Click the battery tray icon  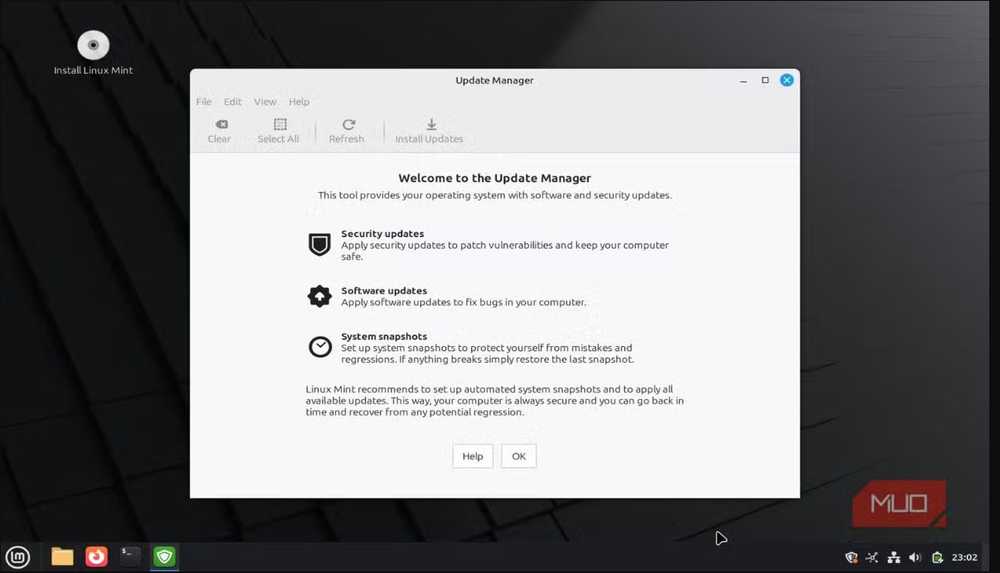[937, 558]
